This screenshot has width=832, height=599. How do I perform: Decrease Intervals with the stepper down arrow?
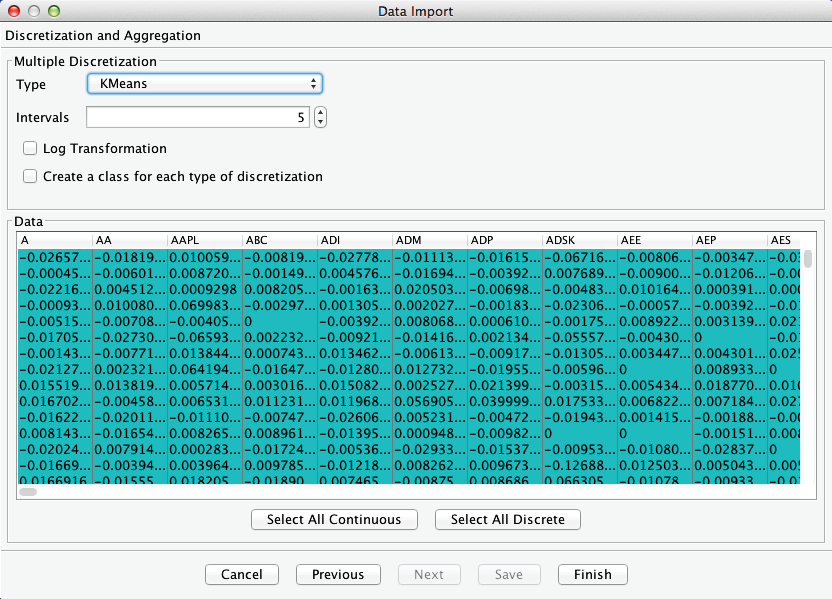(x=320, y=123)
